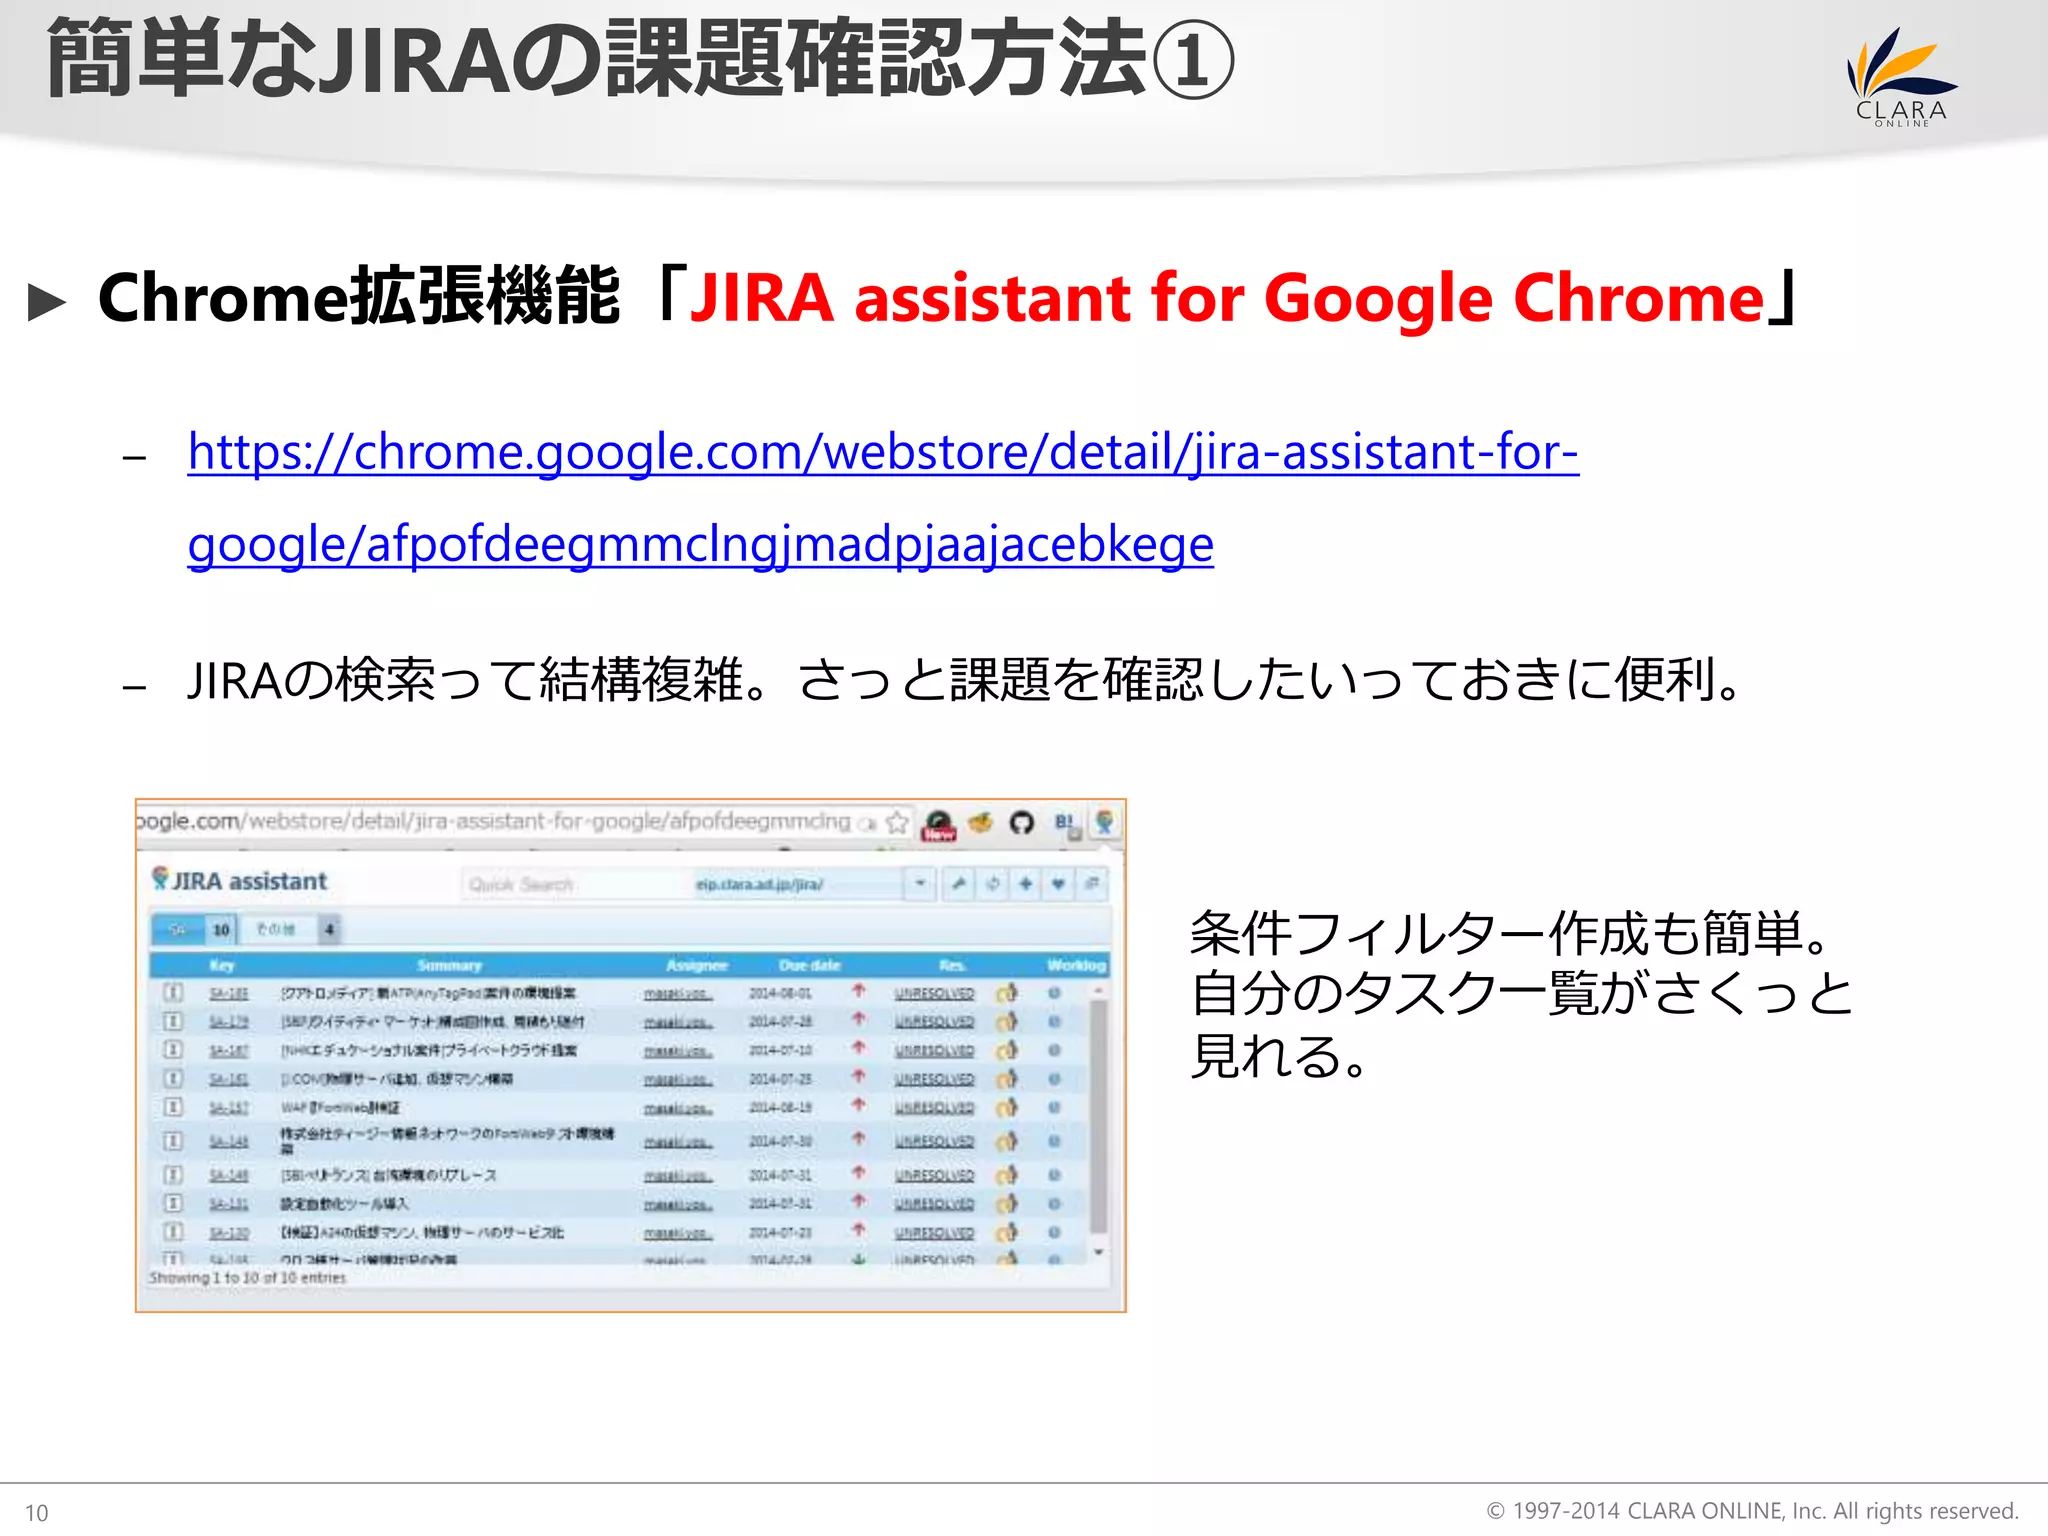Open the chrome.google.com webstore JIRA assistant link
This screenshot has width=2048, height=1536.
884,498
